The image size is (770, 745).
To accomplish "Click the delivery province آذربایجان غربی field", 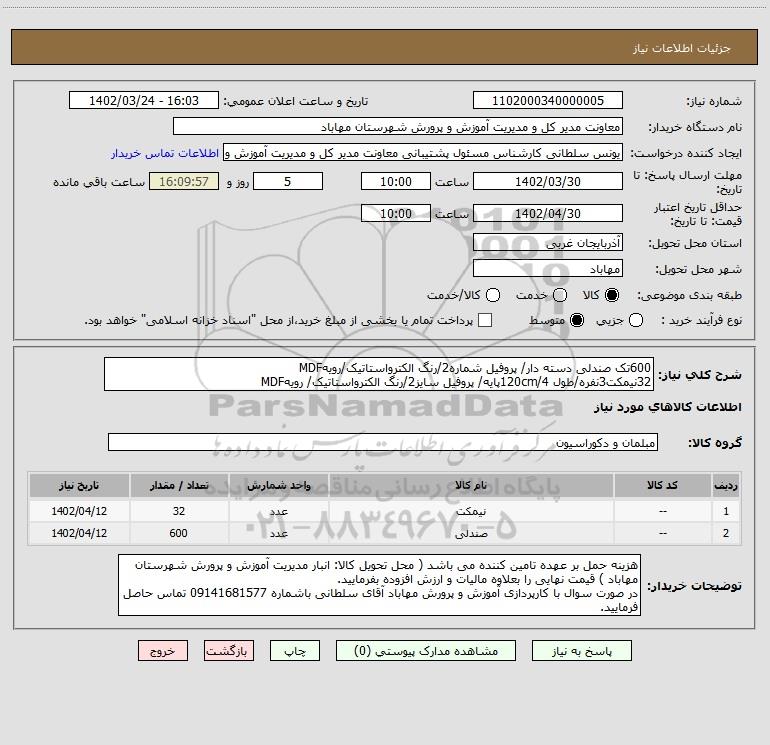I will coord(548,242).
